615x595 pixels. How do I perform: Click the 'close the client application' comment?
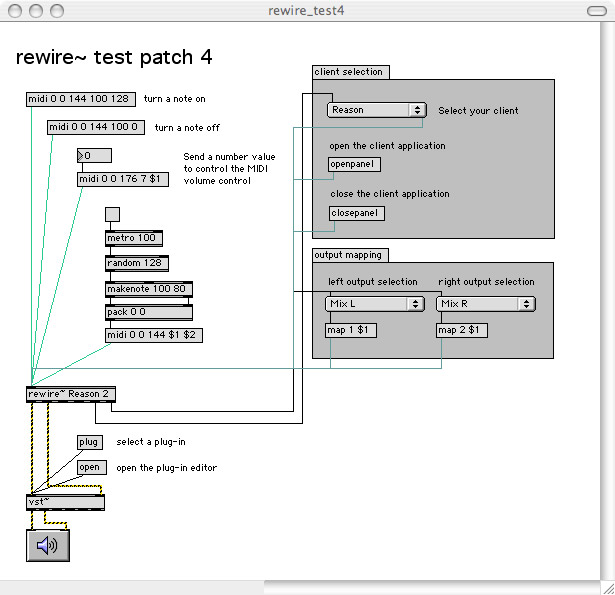390,194
